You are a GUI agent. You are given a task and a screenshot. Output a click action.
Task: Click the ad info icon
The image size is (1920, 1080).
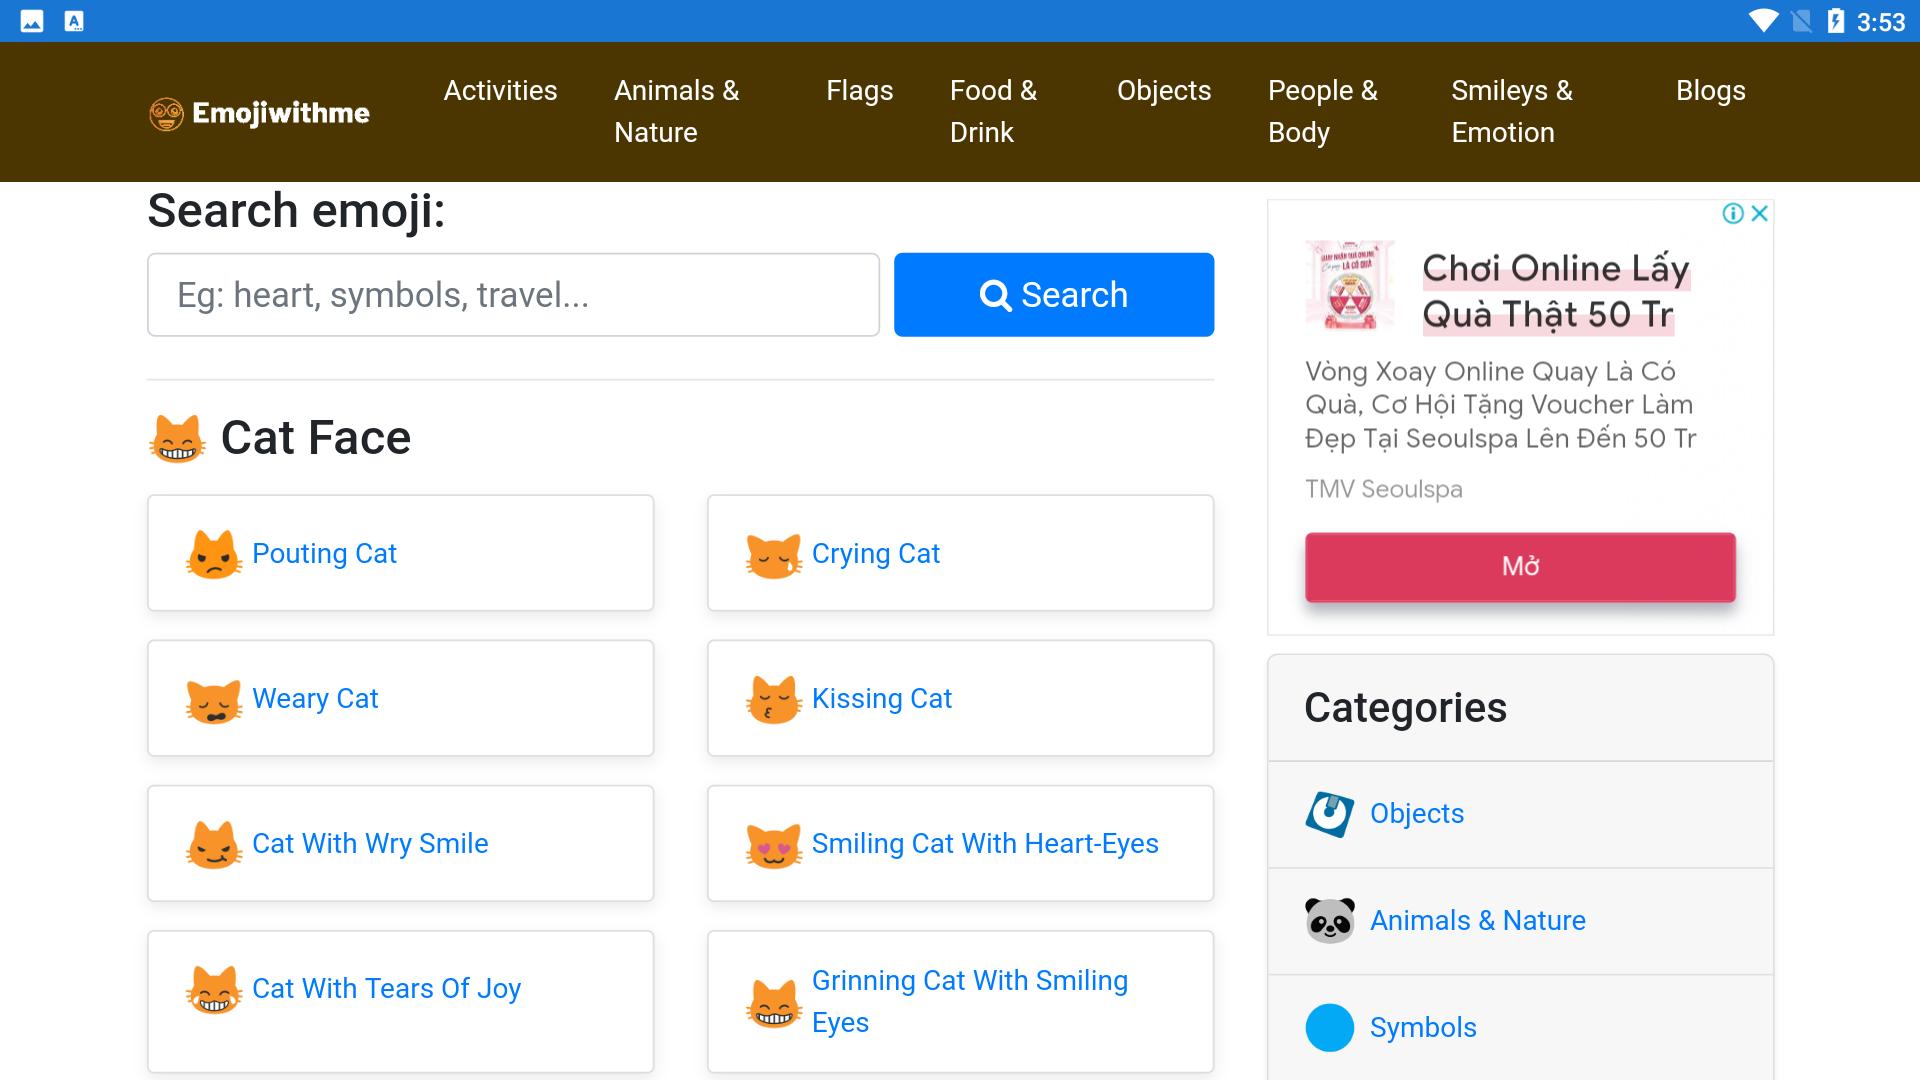(1733, 213)
